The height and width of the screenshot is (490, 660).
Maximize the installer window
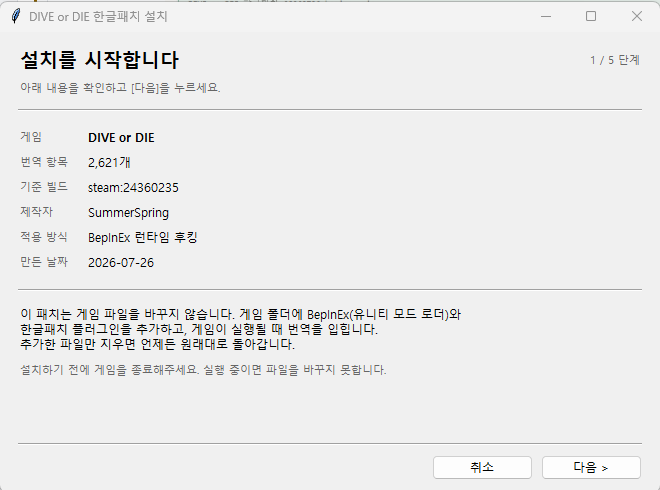pyautogui.click(x=591, y=16)
